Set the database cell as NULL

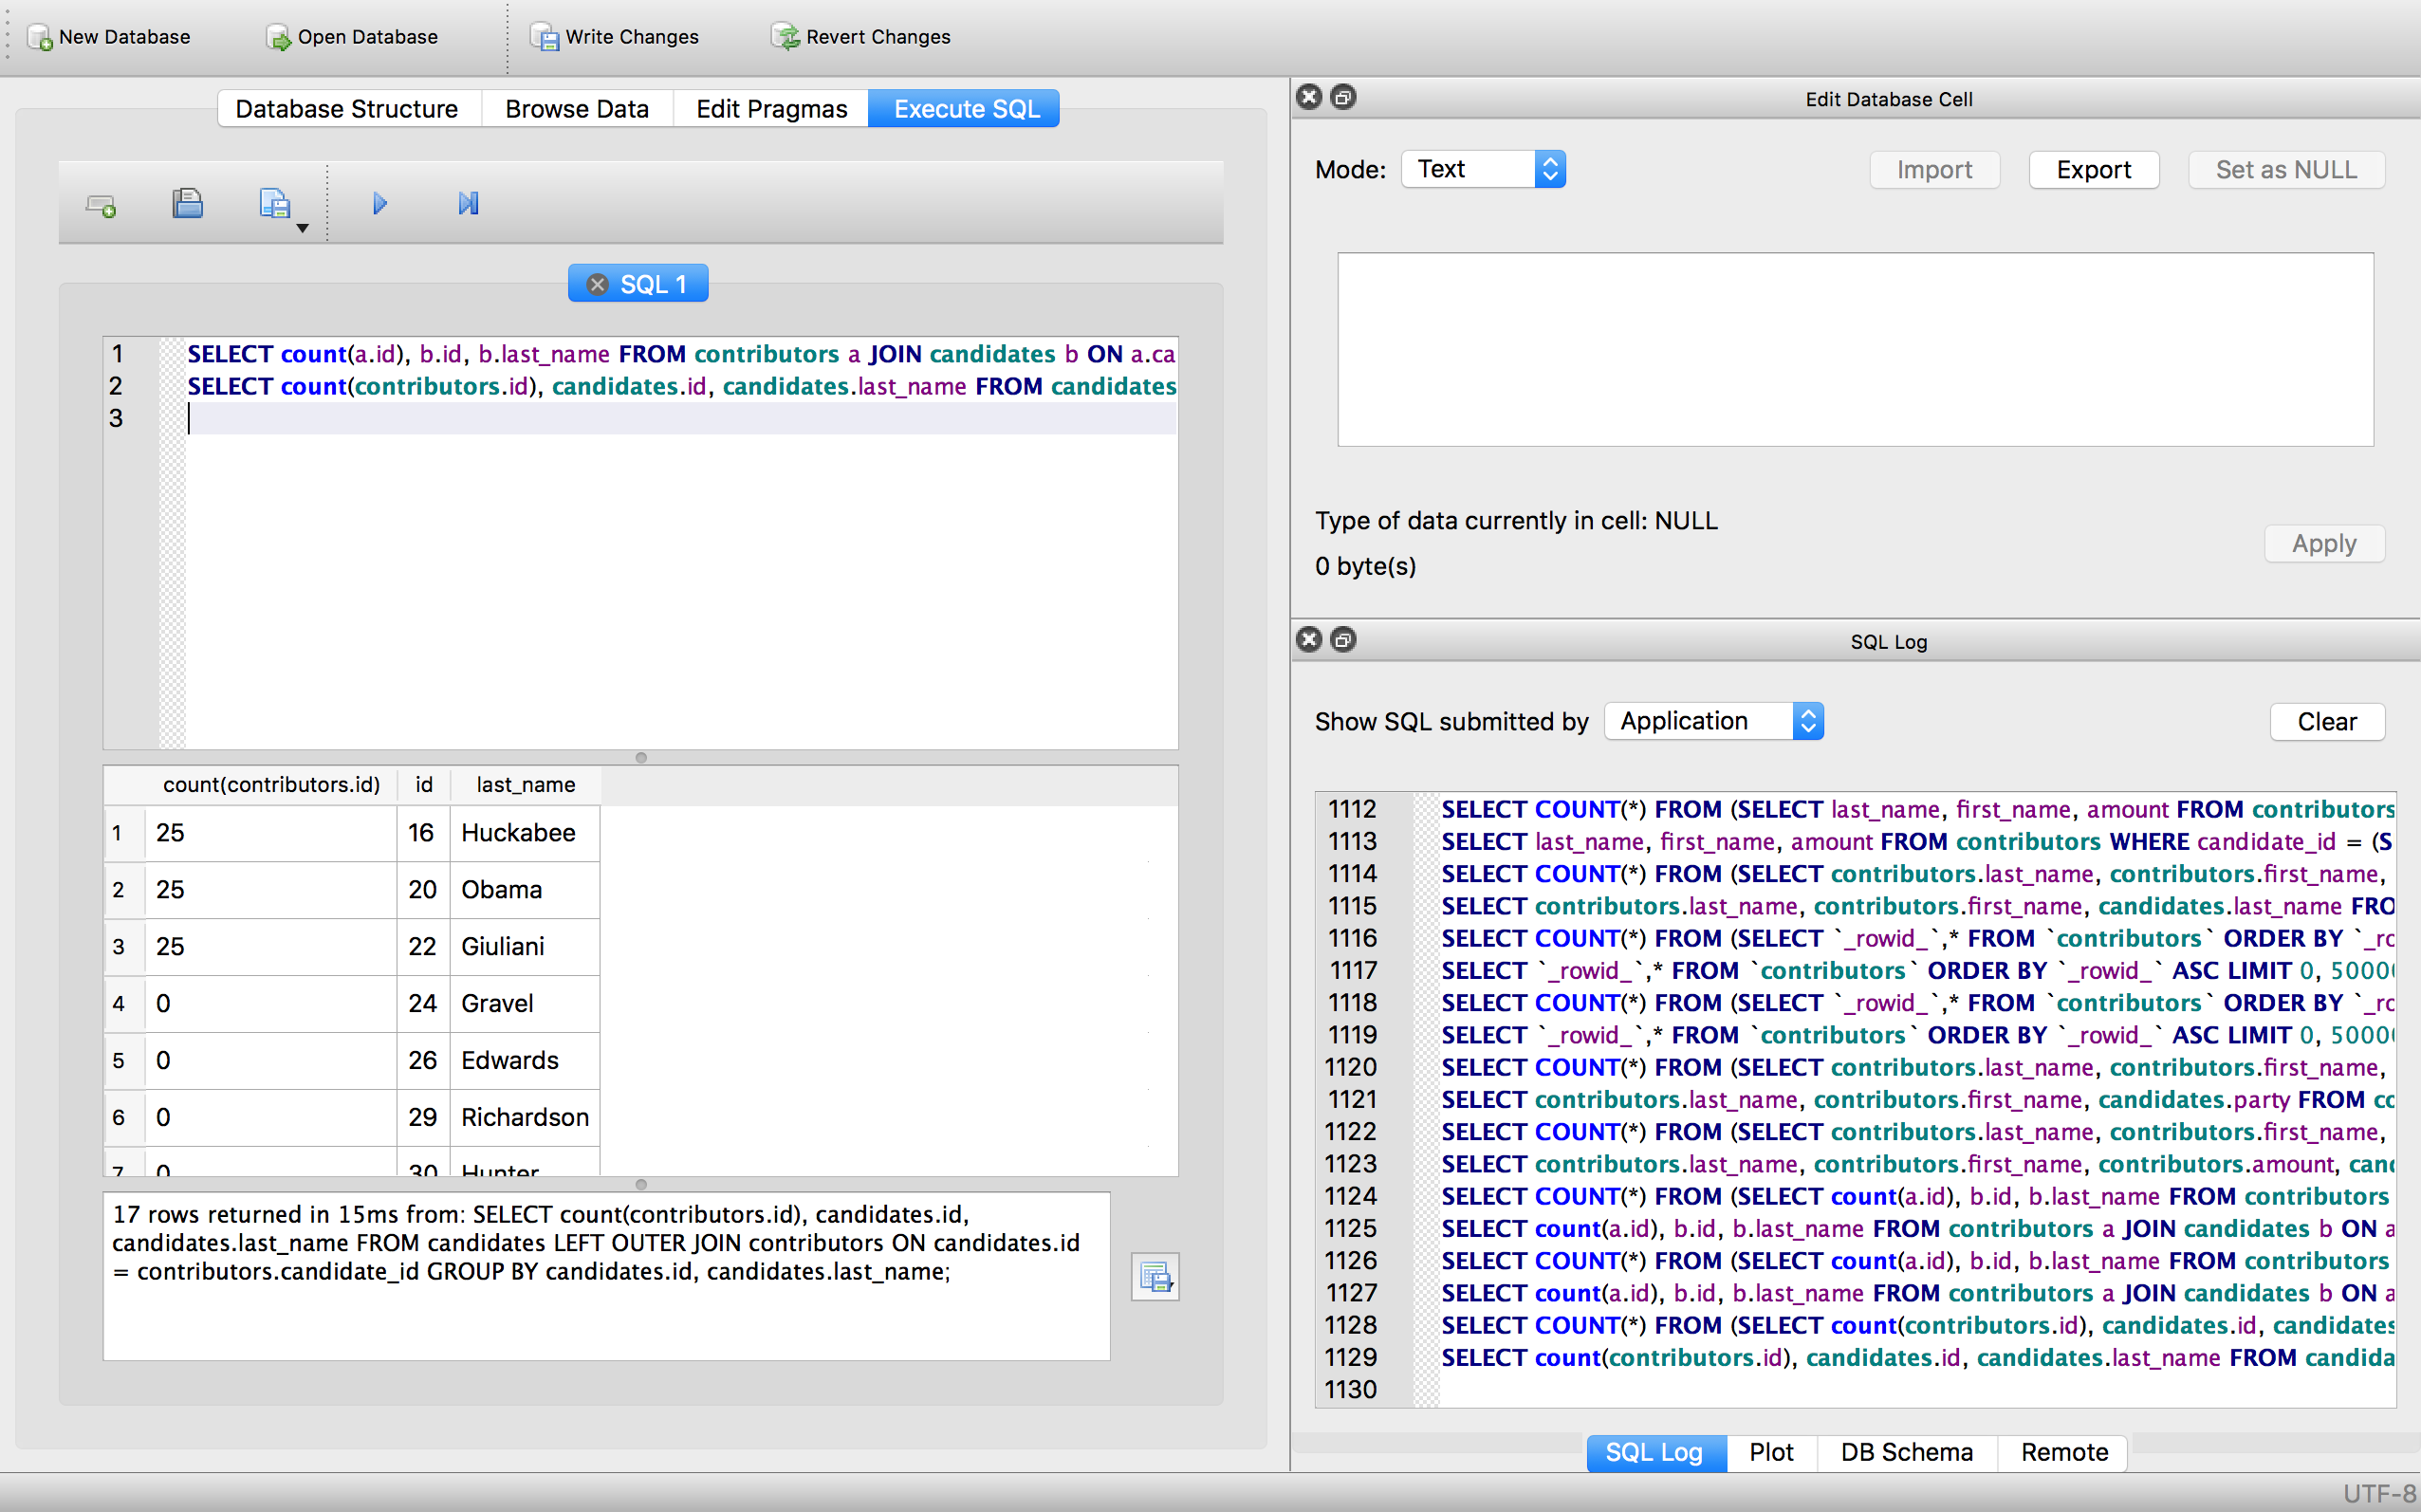tap(2286, 169)
